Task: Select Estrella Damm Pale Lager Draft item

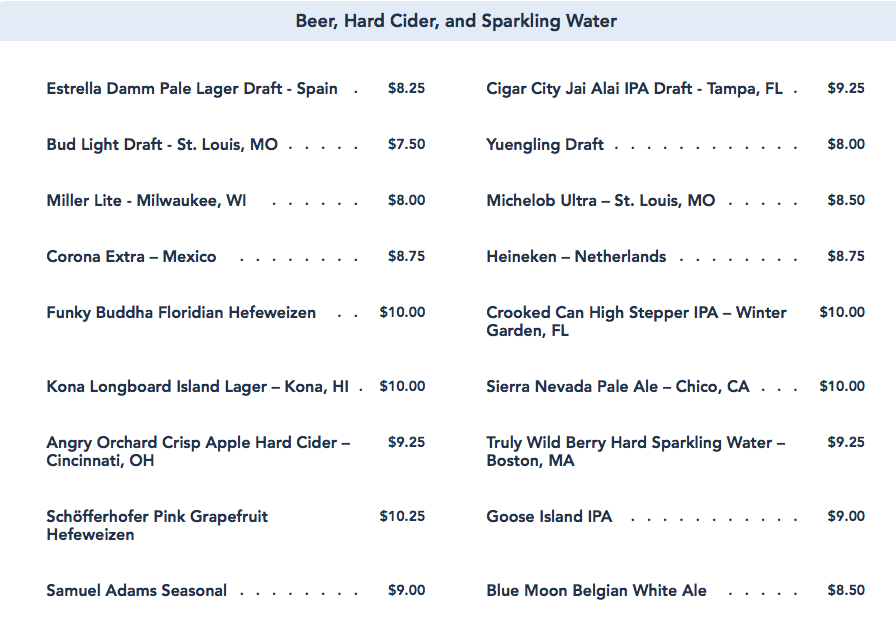Action: [192, 88]
